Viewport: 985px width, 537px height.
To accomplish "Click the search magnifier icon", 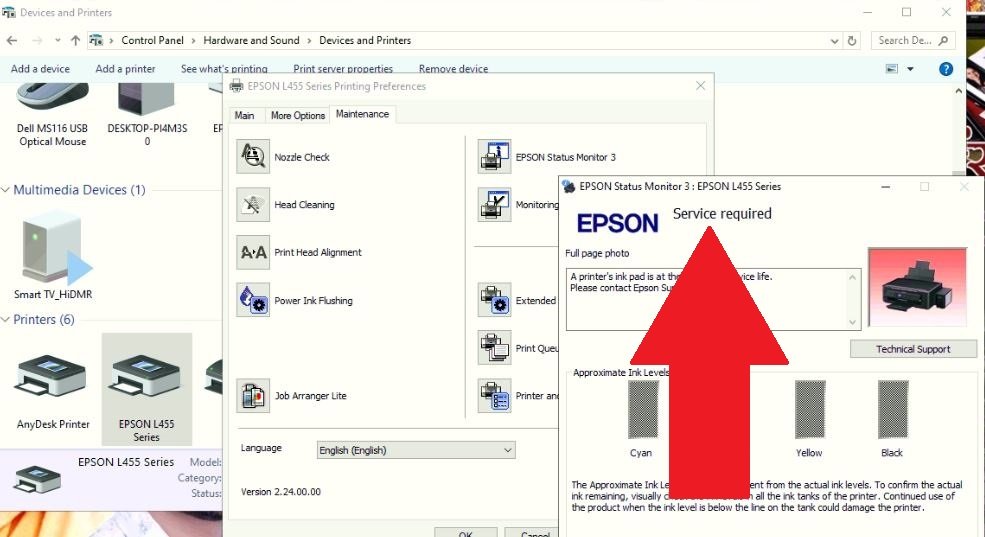I will point(943,40).
